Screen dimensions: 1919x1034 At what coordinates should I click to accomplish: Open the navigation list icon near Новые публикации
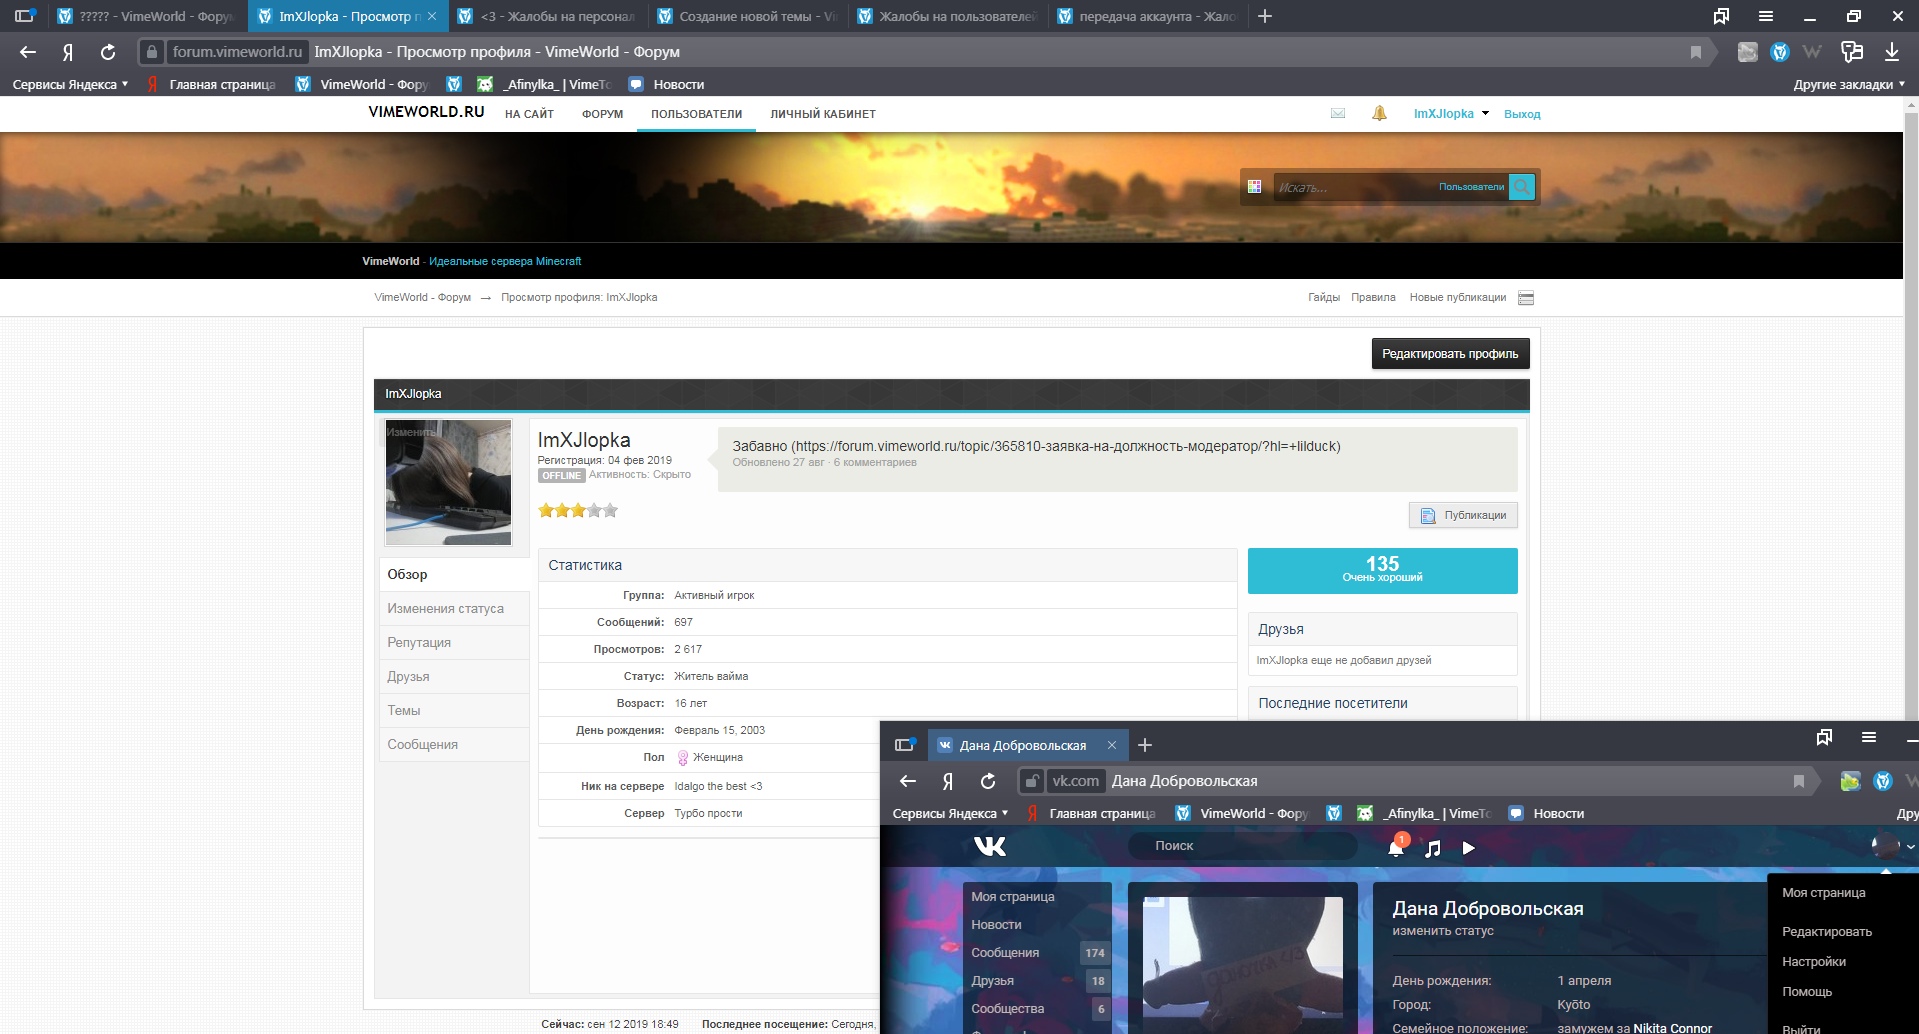click(1526, 298)
